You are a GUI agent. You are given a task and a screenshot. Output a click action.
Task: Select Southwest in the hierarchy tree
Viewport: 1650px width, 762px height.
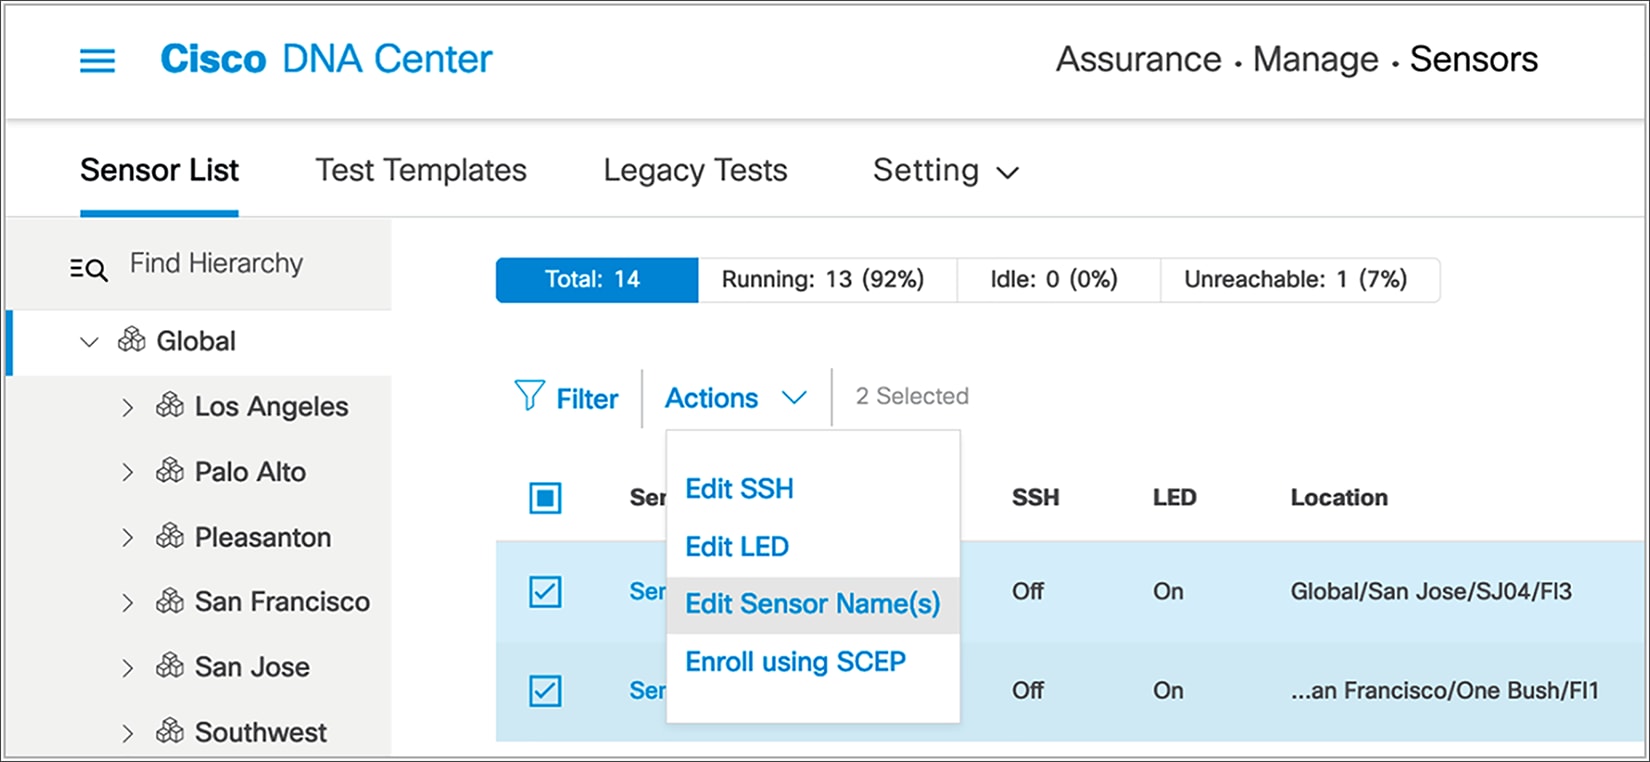(260, 733)
